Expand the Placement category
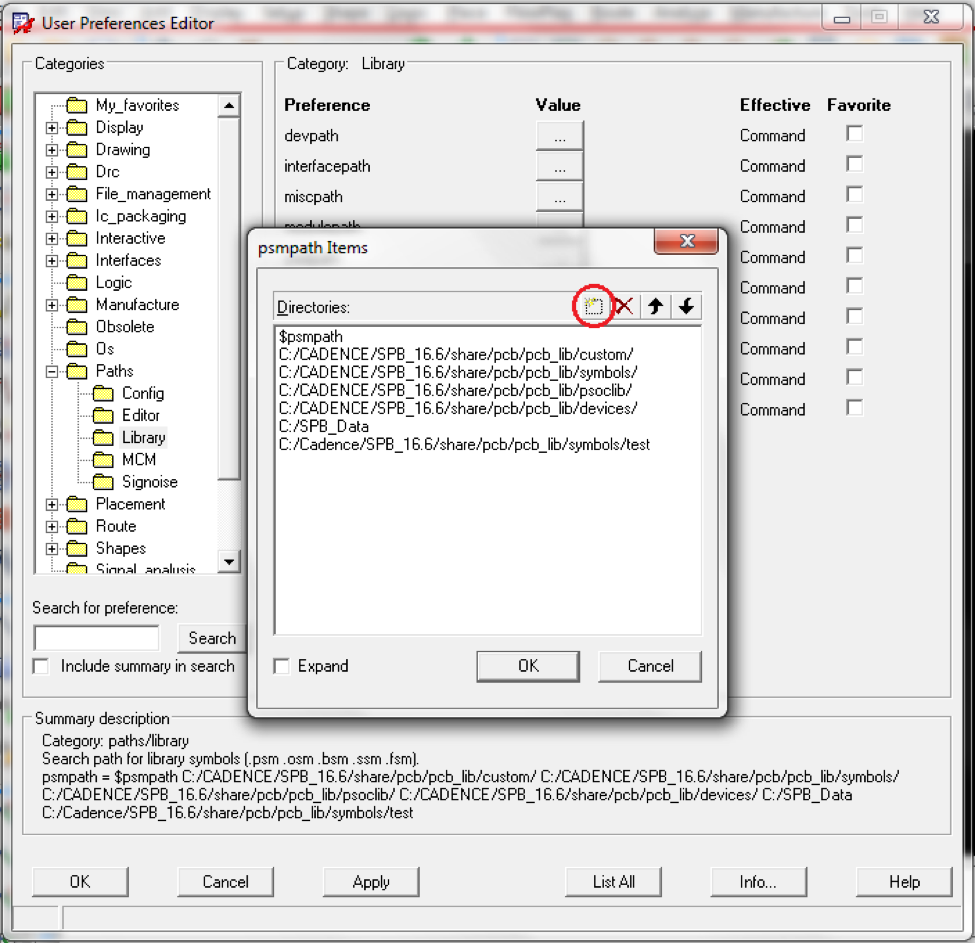 [51, 504]
